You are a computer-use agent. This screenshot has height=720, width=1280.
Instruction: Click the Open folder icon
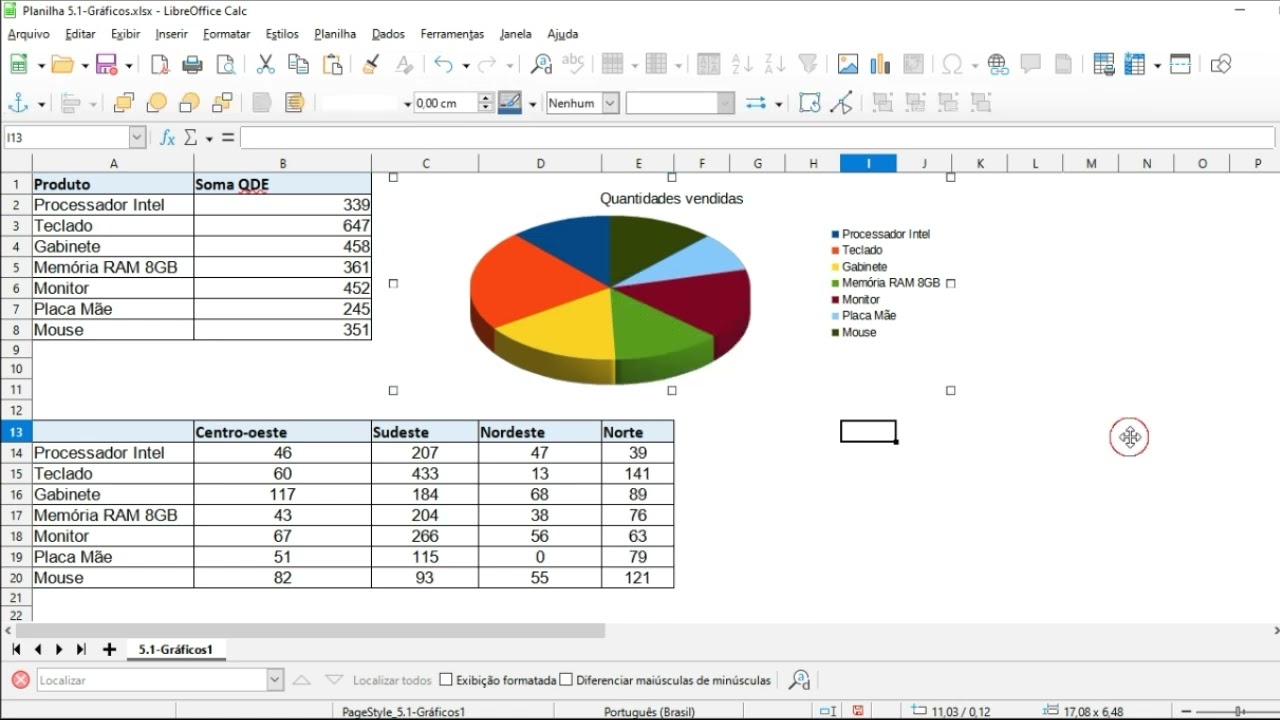click(x=63, y=64)
